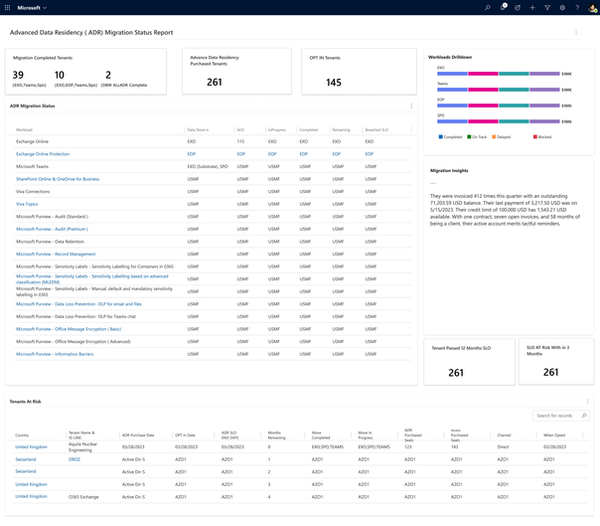Image resolution: width=600 pixels, height=526 pixels.
Task: Sort by the Completed column header
Action: [x=308, y=130]
